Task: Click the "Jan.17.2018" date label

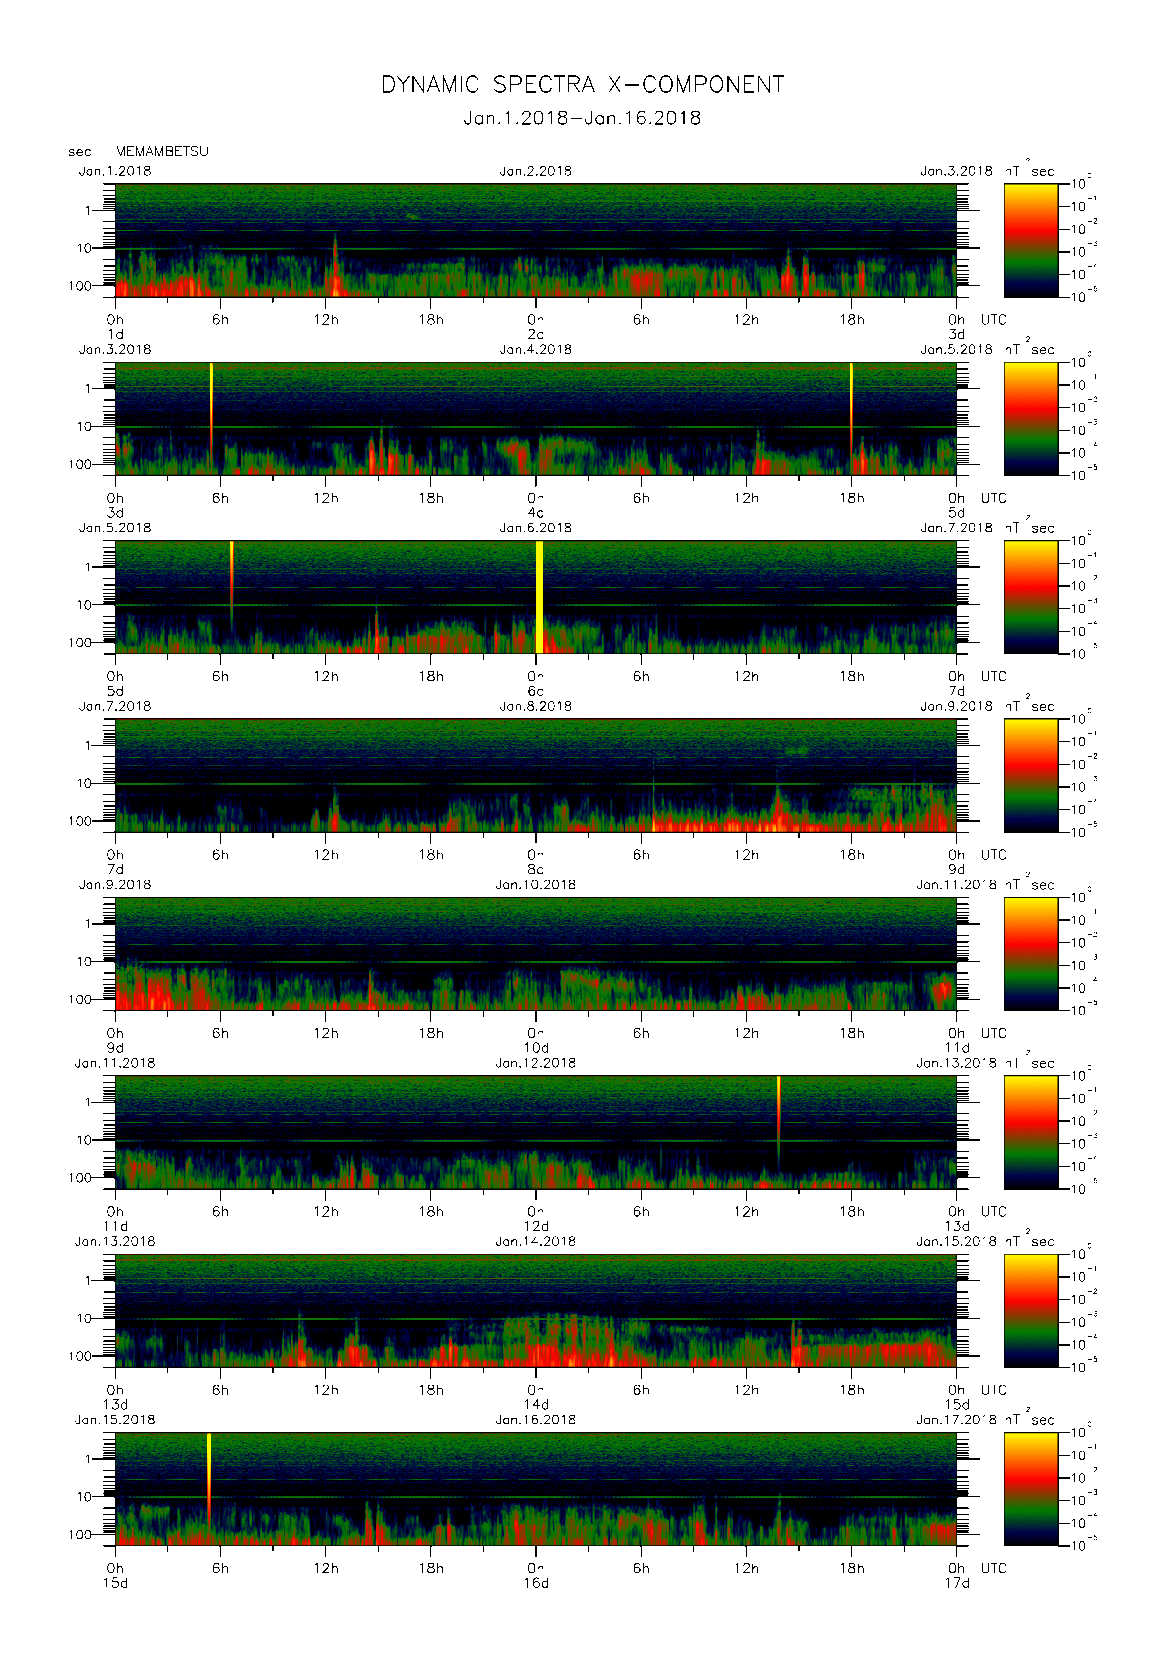Action: click(x=957, y=1420)
